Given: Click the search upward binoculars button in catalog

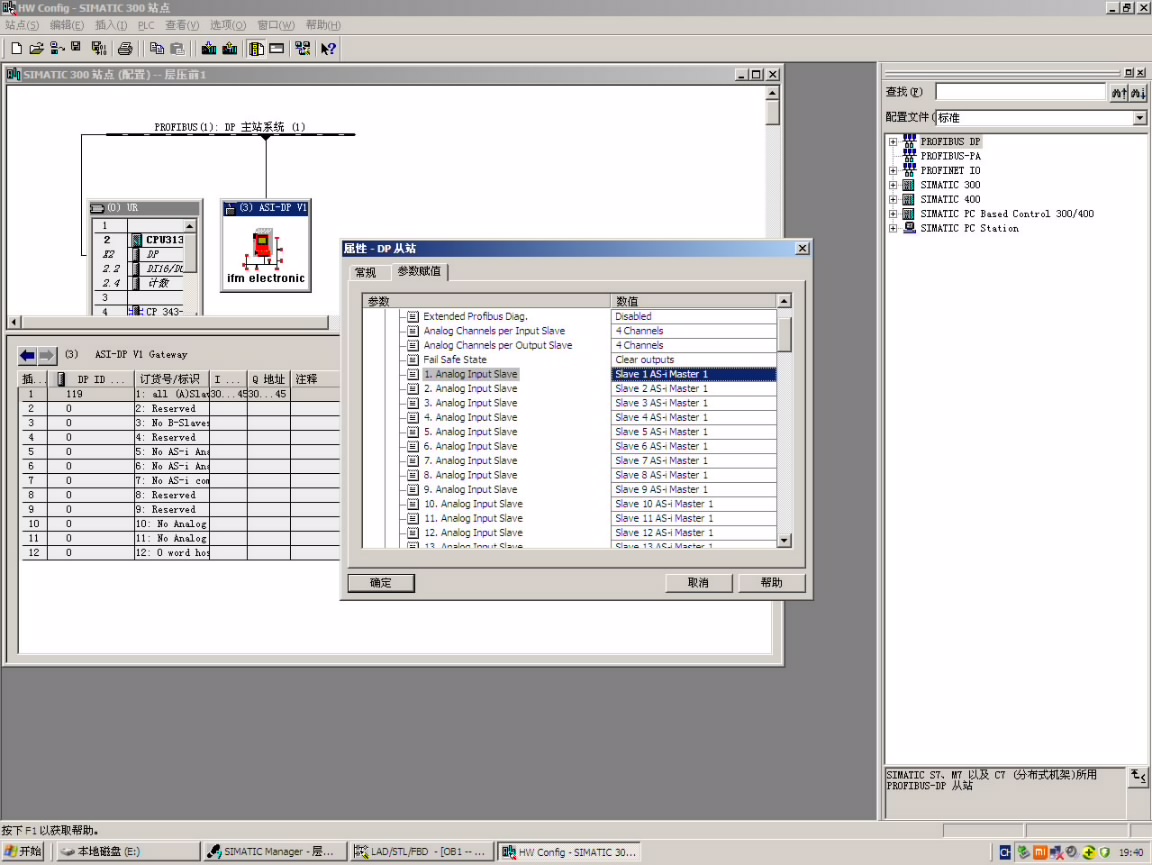Looking at the screenshot, I should click(1119, 93).
